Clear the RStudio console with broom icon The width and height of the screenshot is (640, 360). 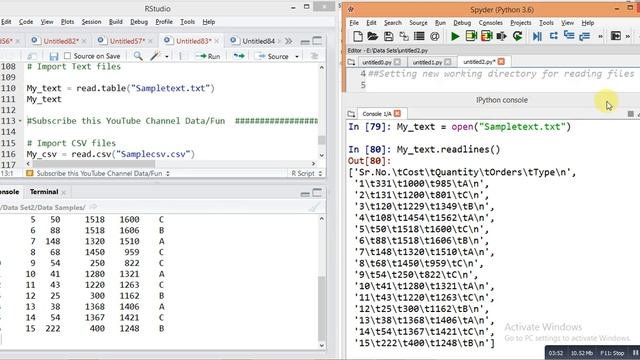coord(314,207)
